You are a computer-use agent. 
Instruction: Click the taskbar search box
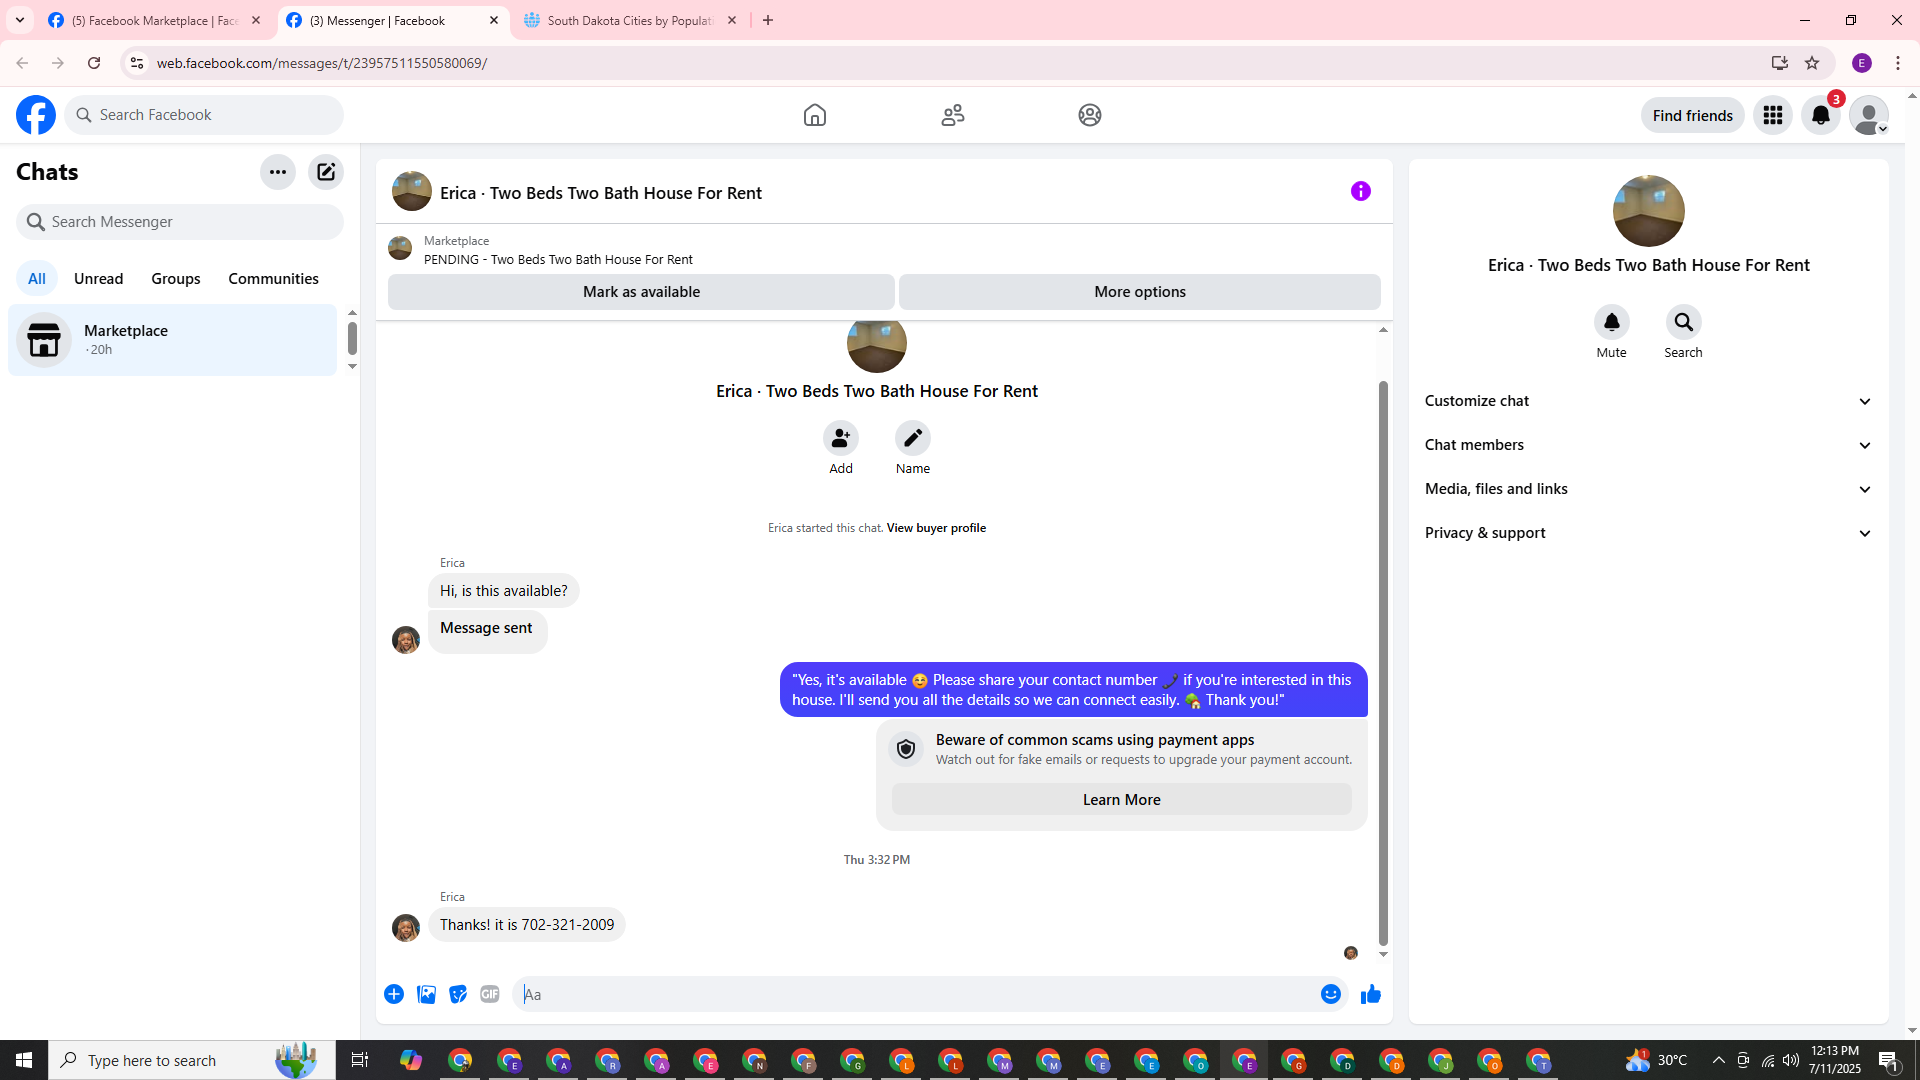[x=192, y=1060]
